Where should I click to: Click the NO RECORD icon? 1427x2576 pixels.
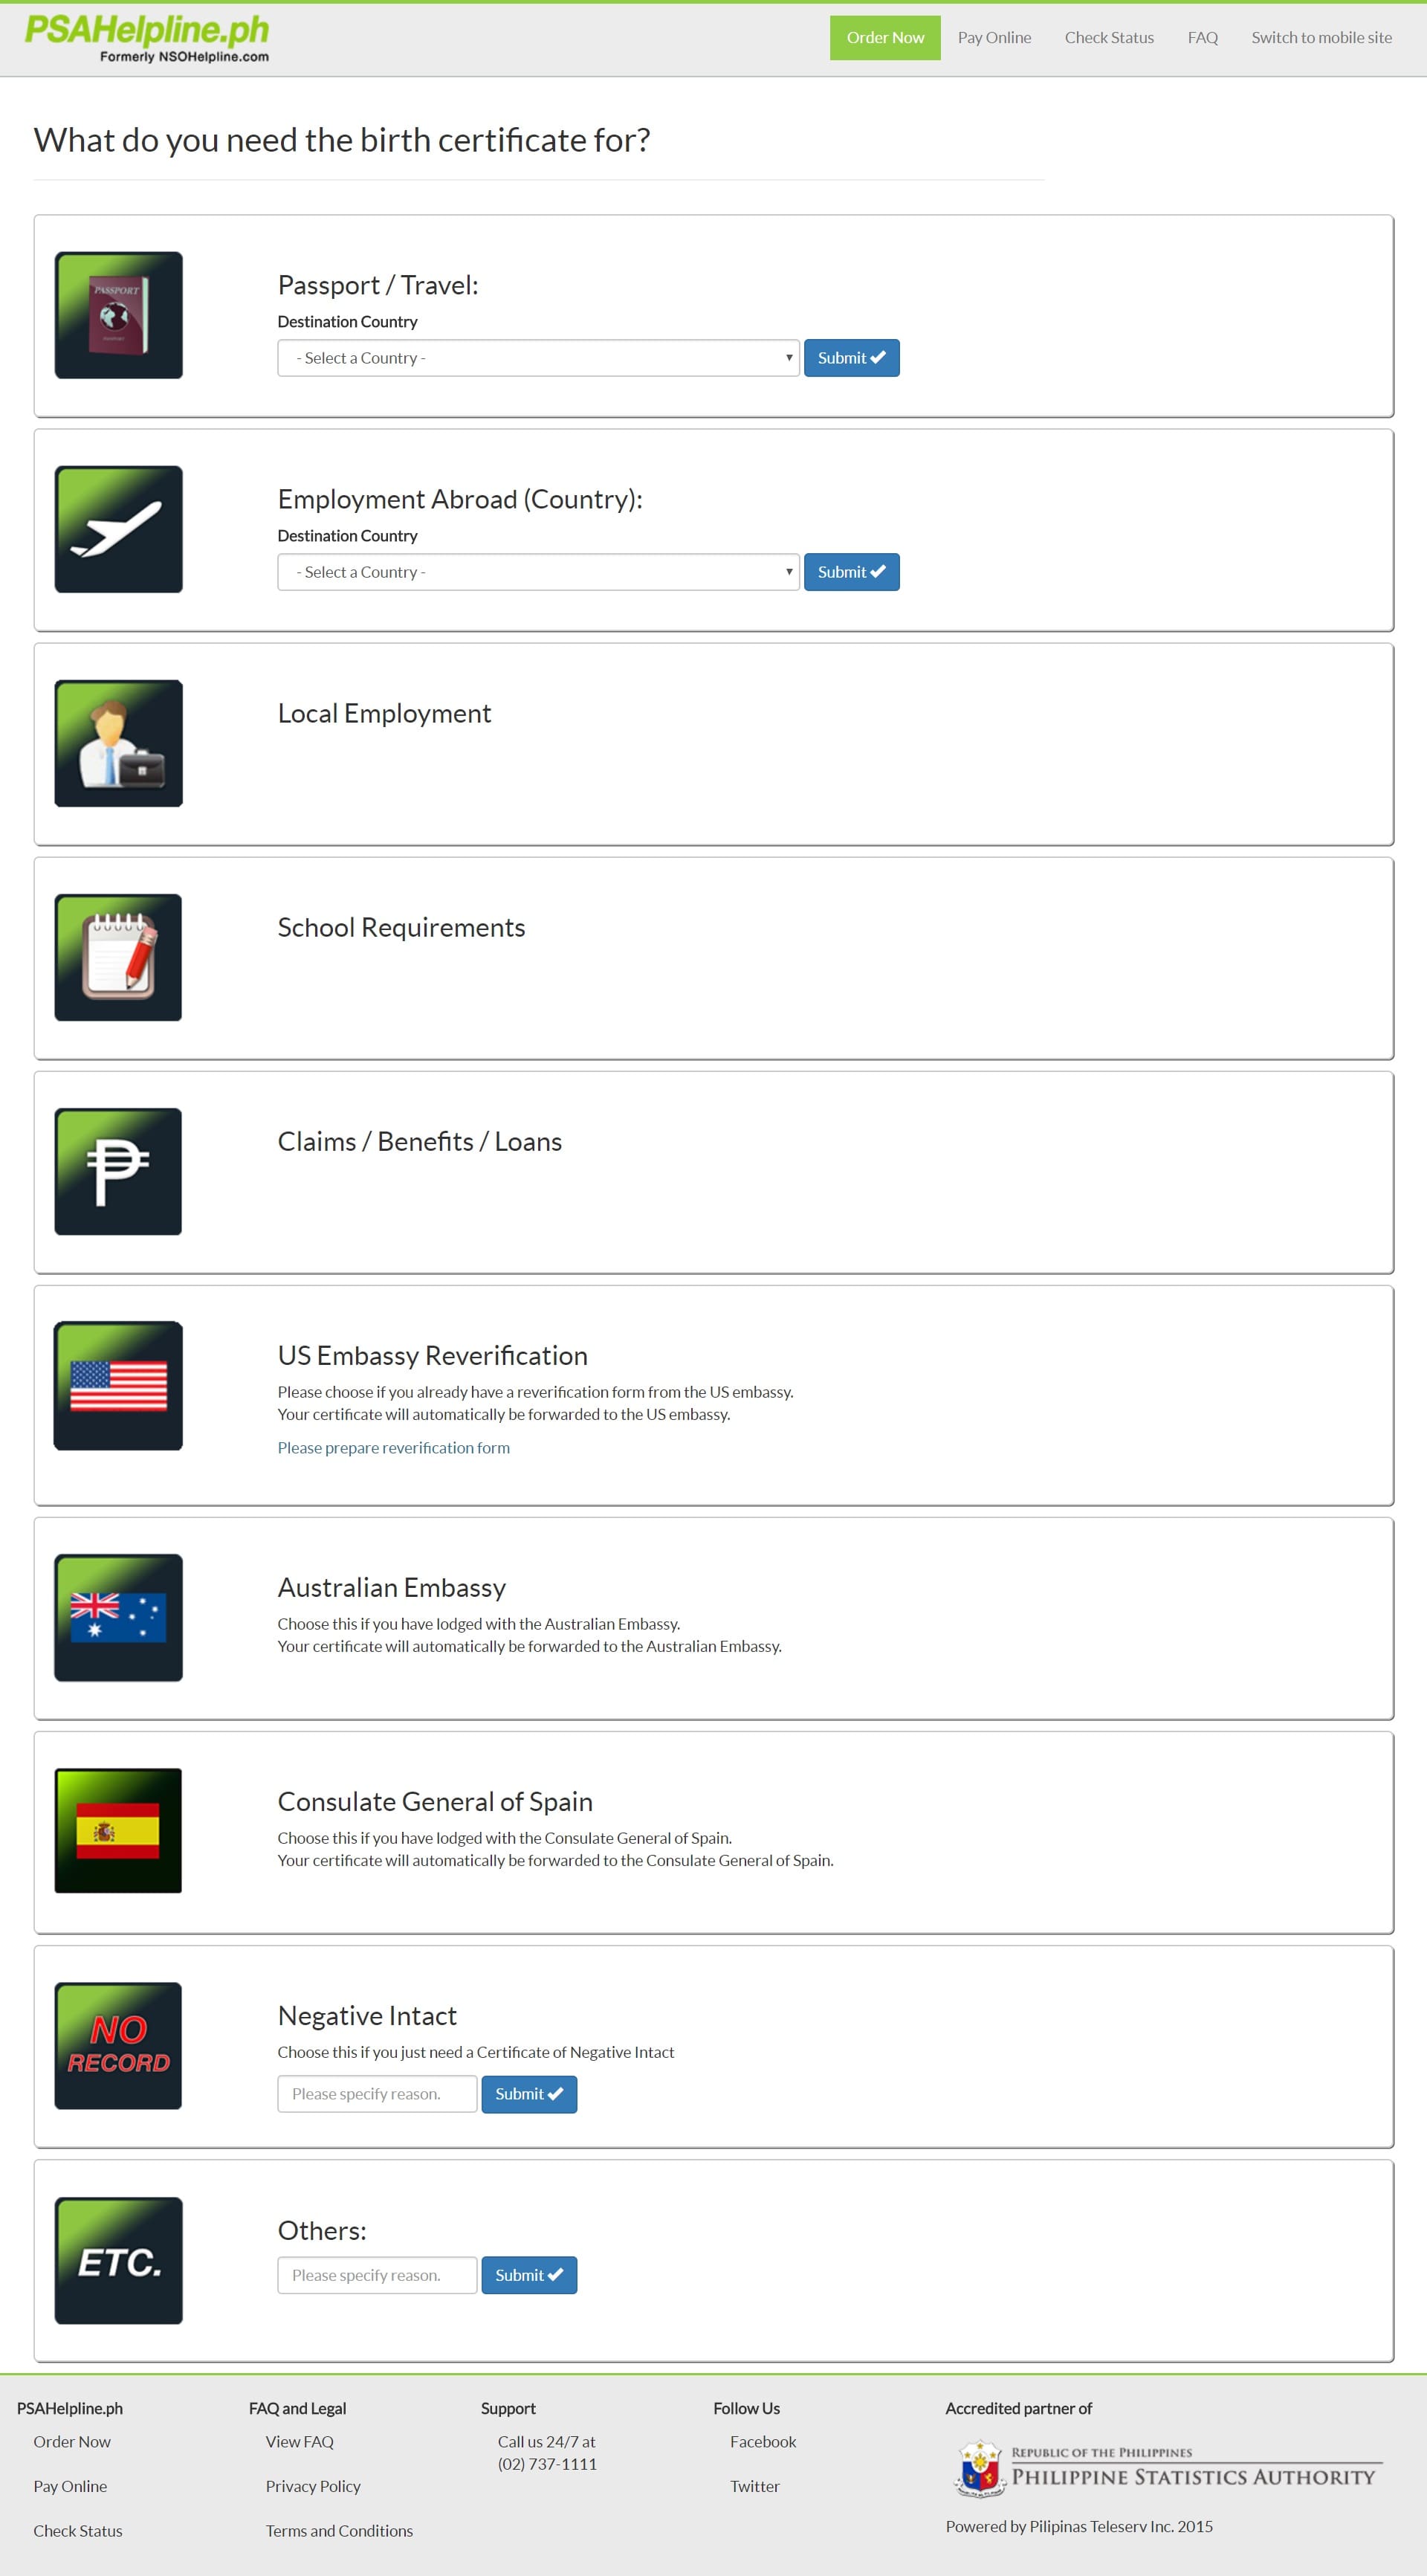[118, 2046]
